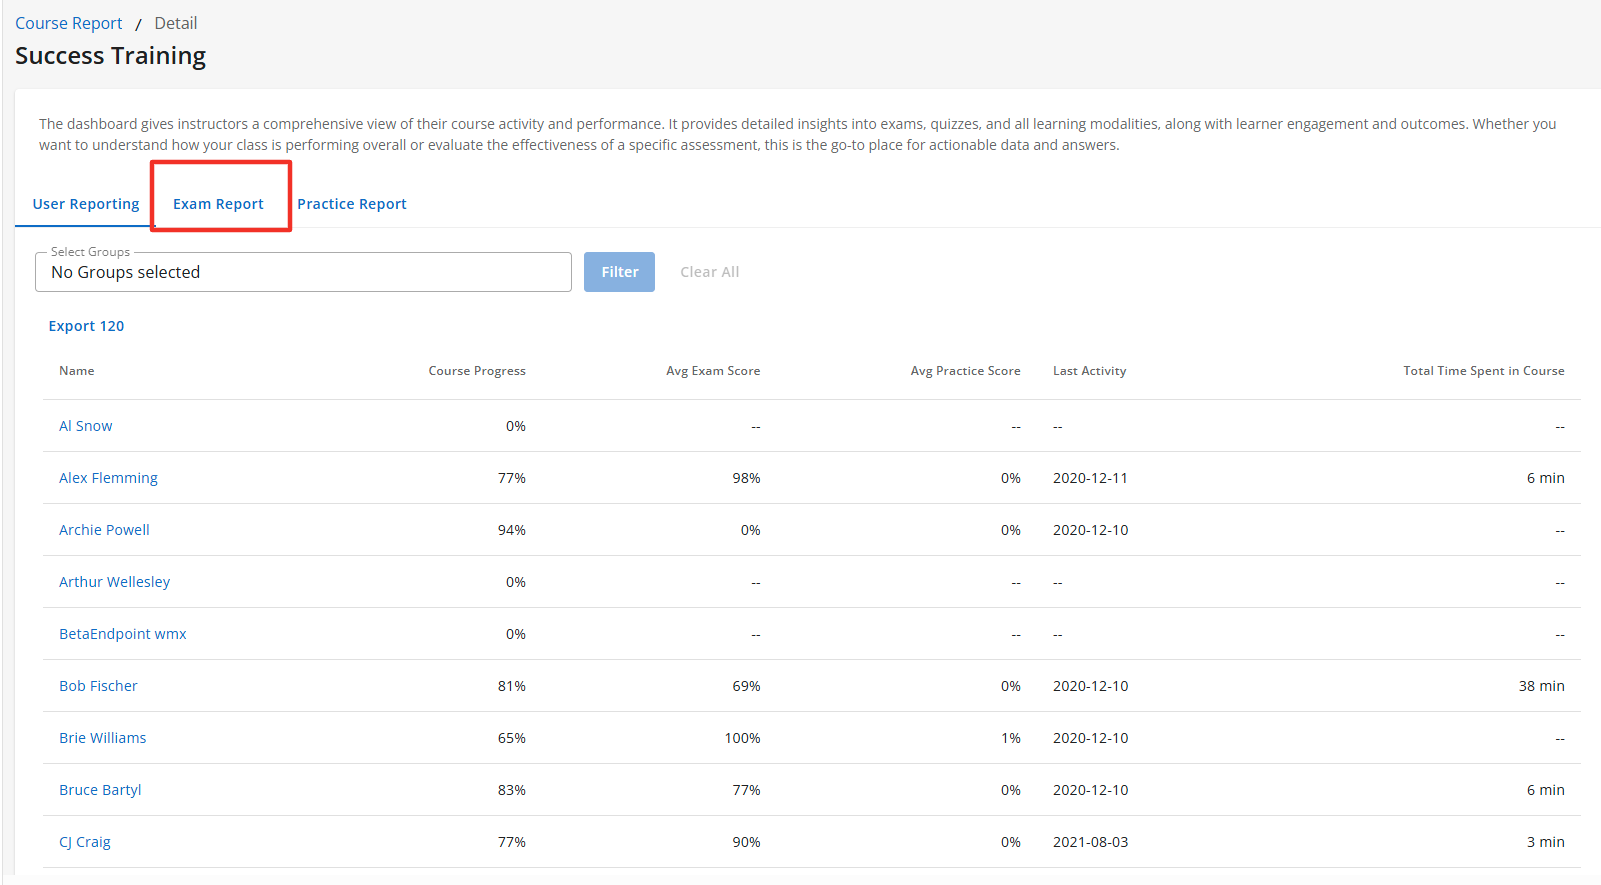This screenshot has width=1601, height=885.
Task: Click the Filter button
Action: (x=619, y=272)
